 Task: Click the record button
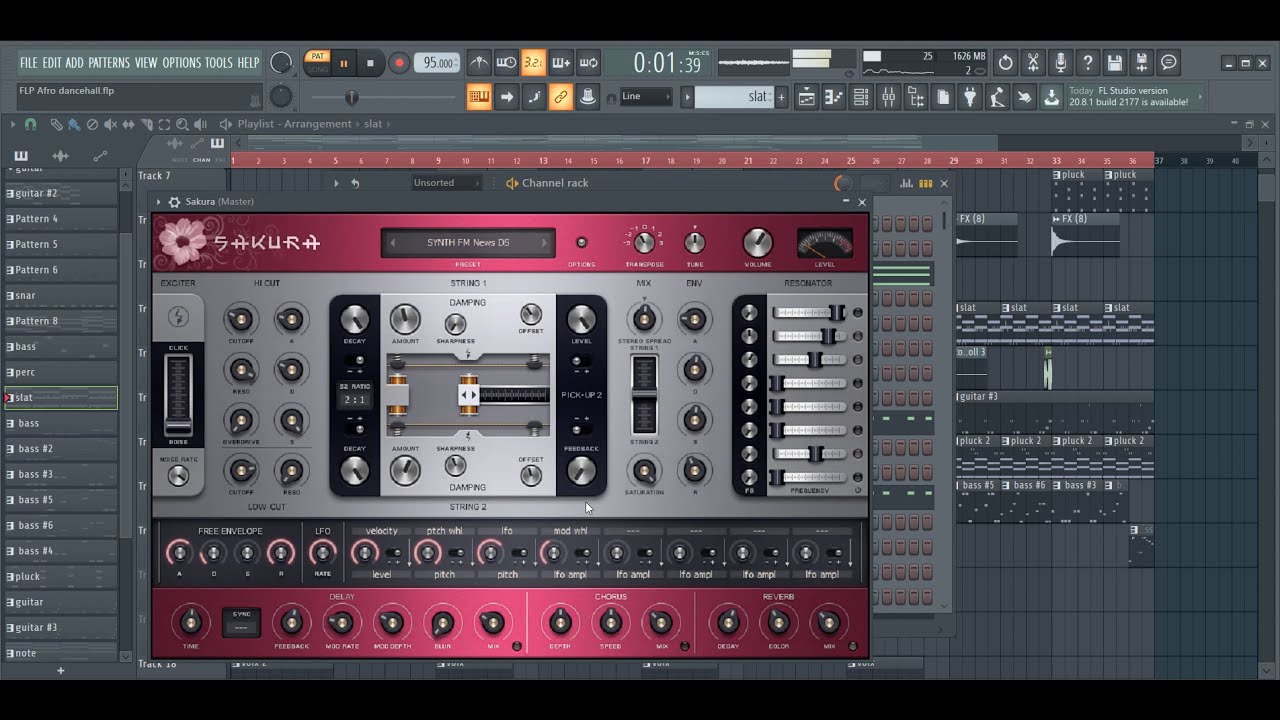coord(399,63)
